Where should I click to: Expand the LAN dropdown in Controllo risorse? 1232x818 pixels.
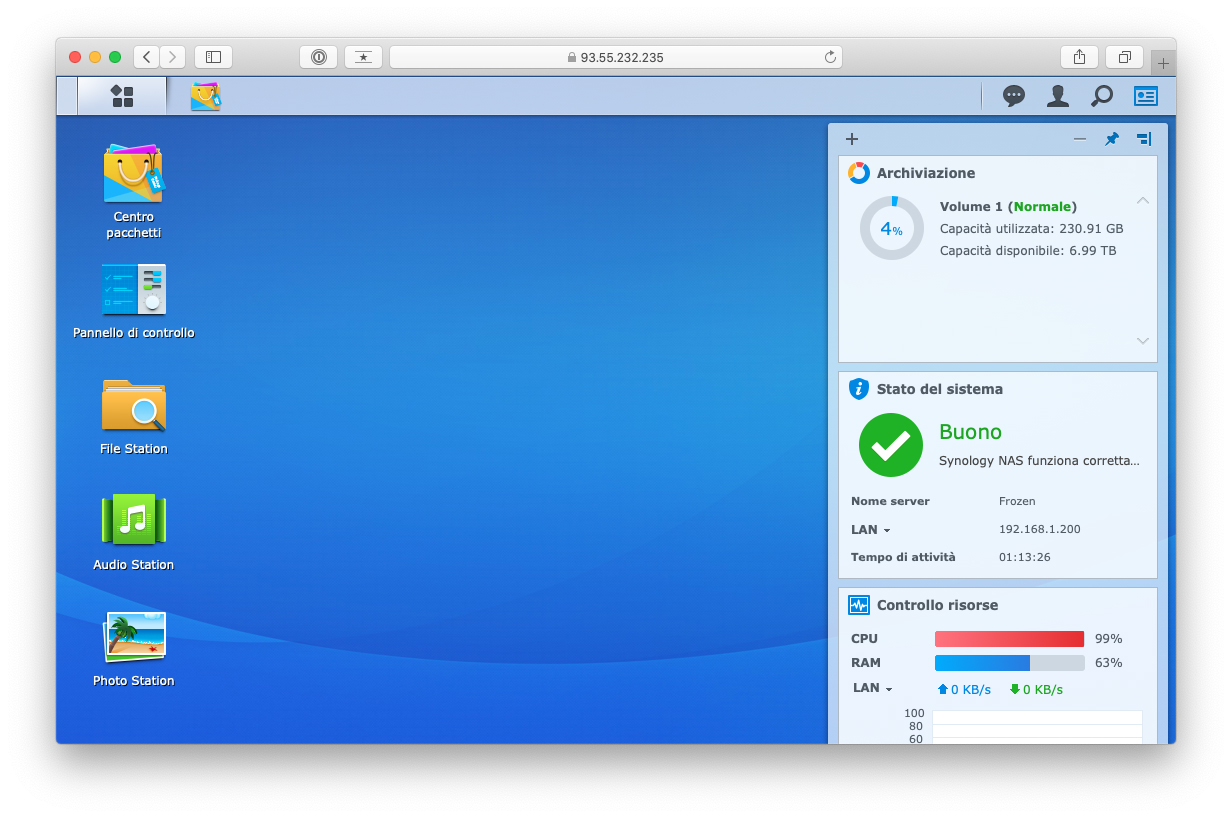pos(873,688)
